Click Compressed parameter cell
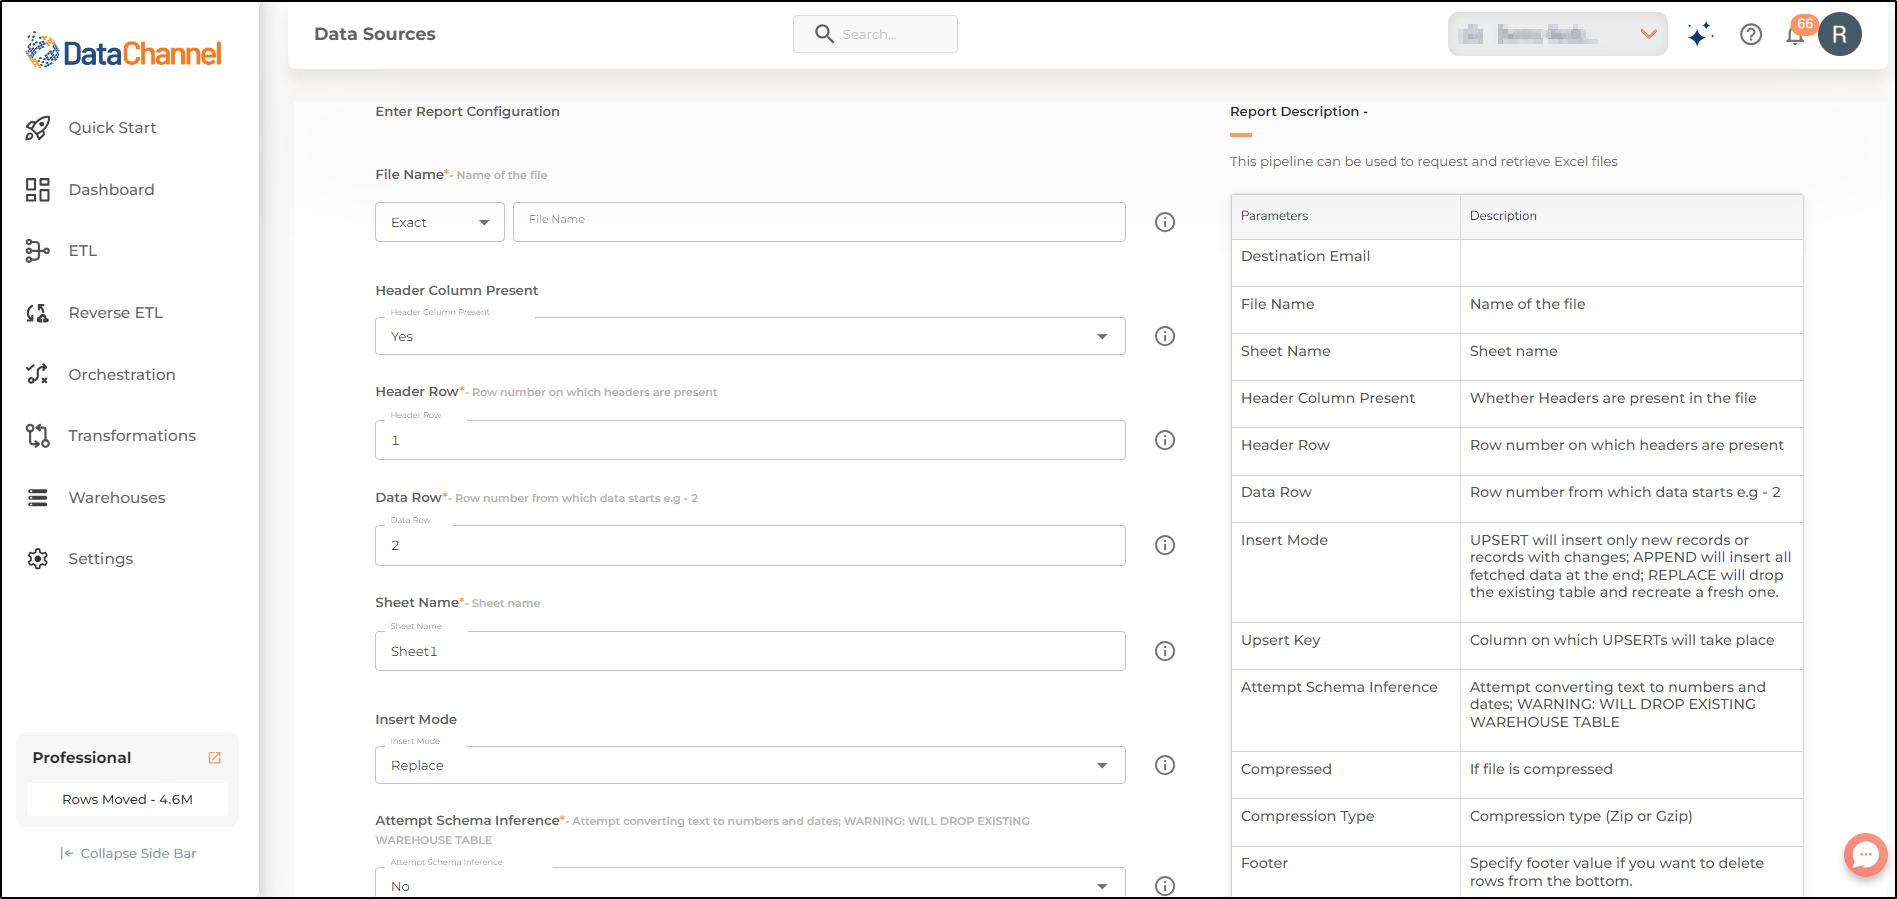 click(1346, 775)
